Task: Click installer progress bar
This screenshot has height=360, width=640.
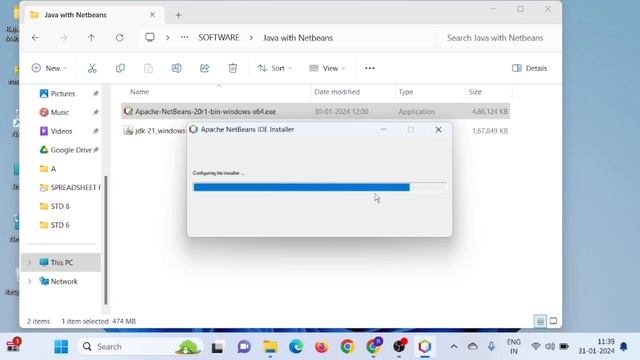Action: (x=320, y=187)
